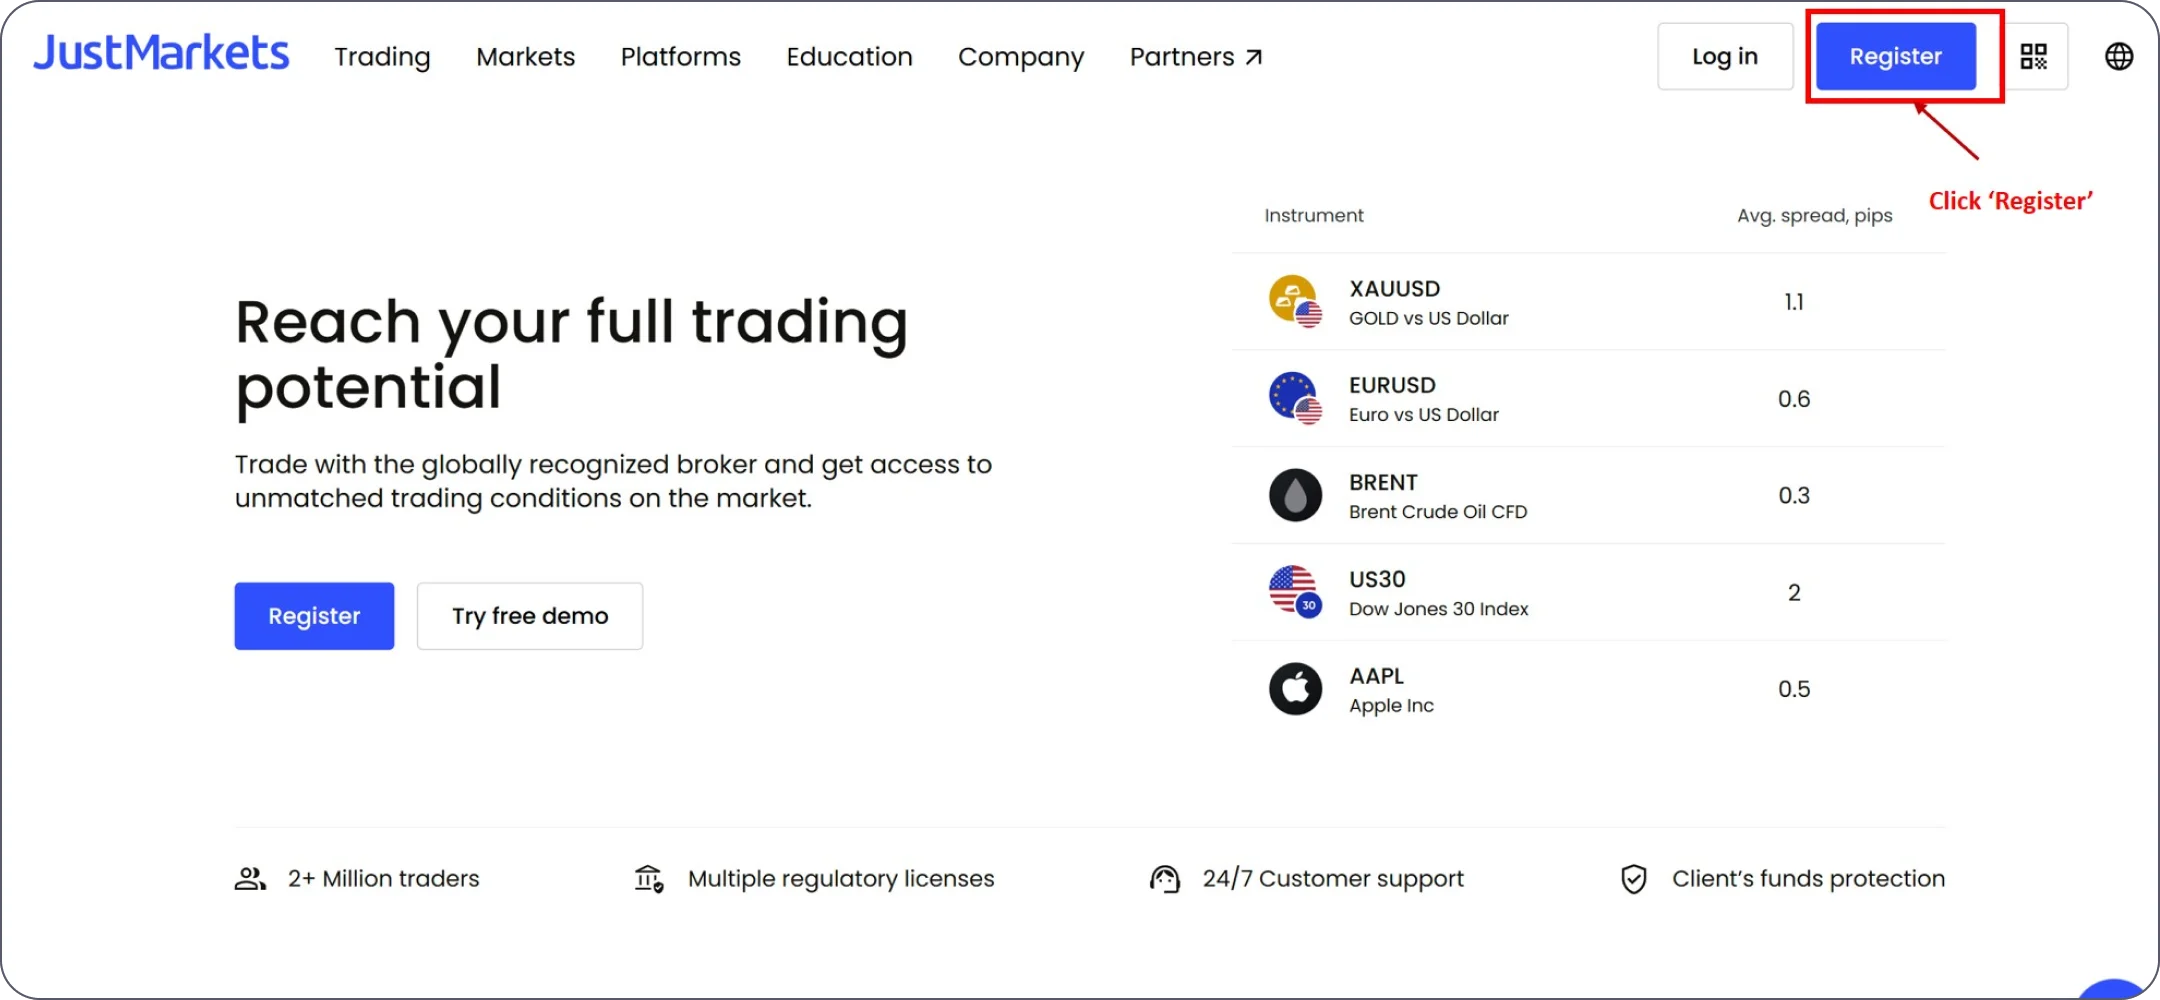Screen dimensions: 2160x1000
Task: Open the Company menu
Action: (1020, 57)
